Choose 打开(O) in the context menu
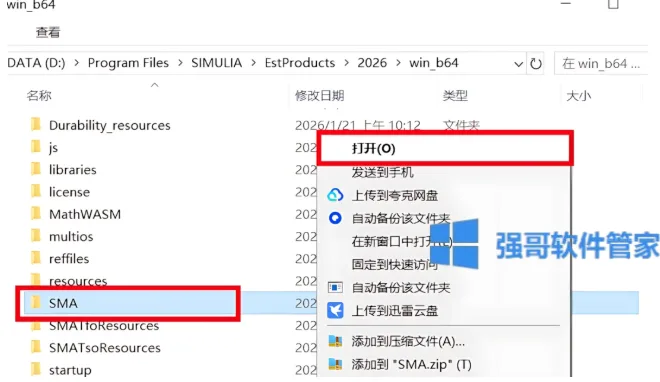Screen dimensions: 660x382 [x=444, y=148]
